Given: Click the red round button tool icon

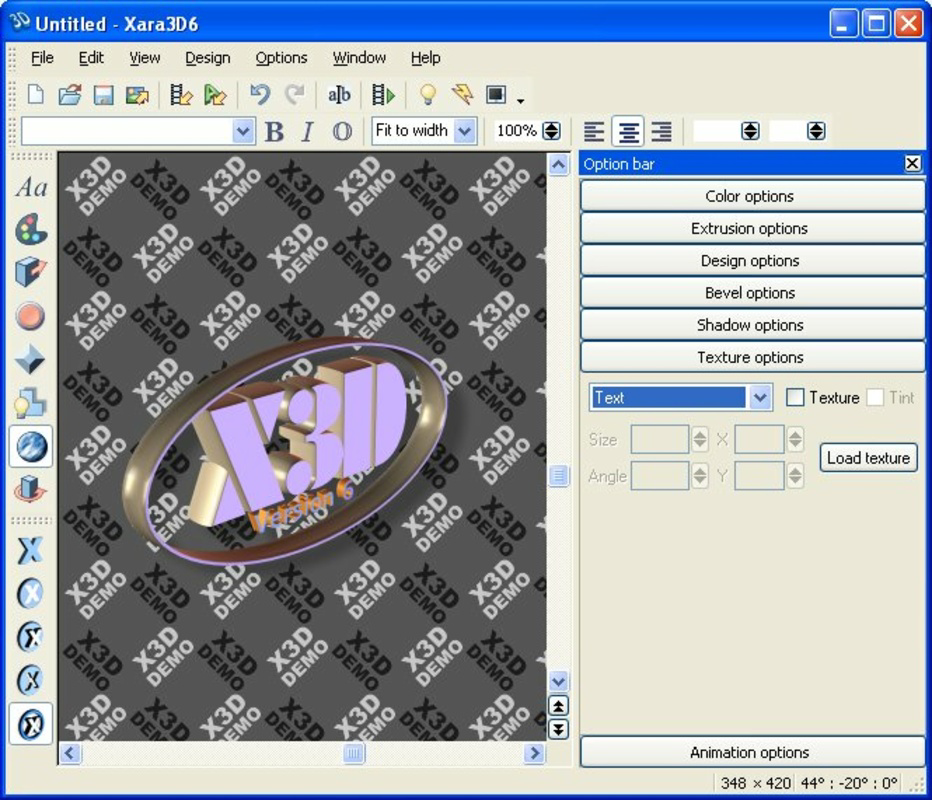Looking at the screenshot, I should pyautogui.click(x=31, y=316).
